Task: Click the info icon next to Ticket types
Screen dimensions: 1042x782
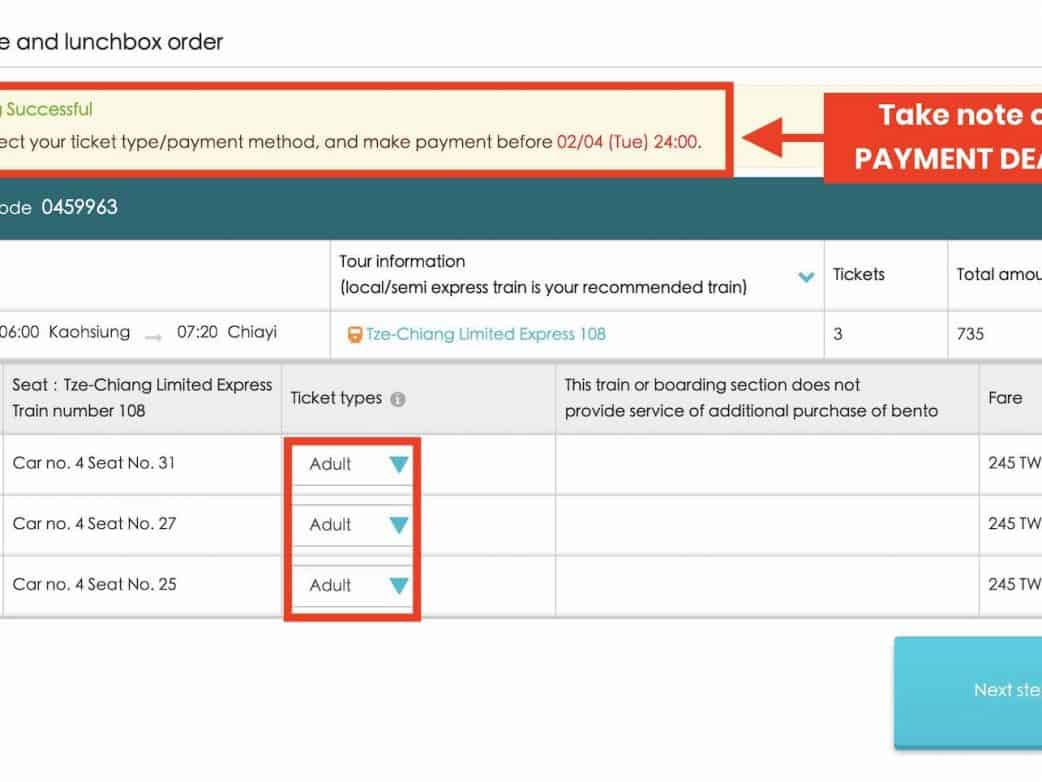Action: click(398, 399)
